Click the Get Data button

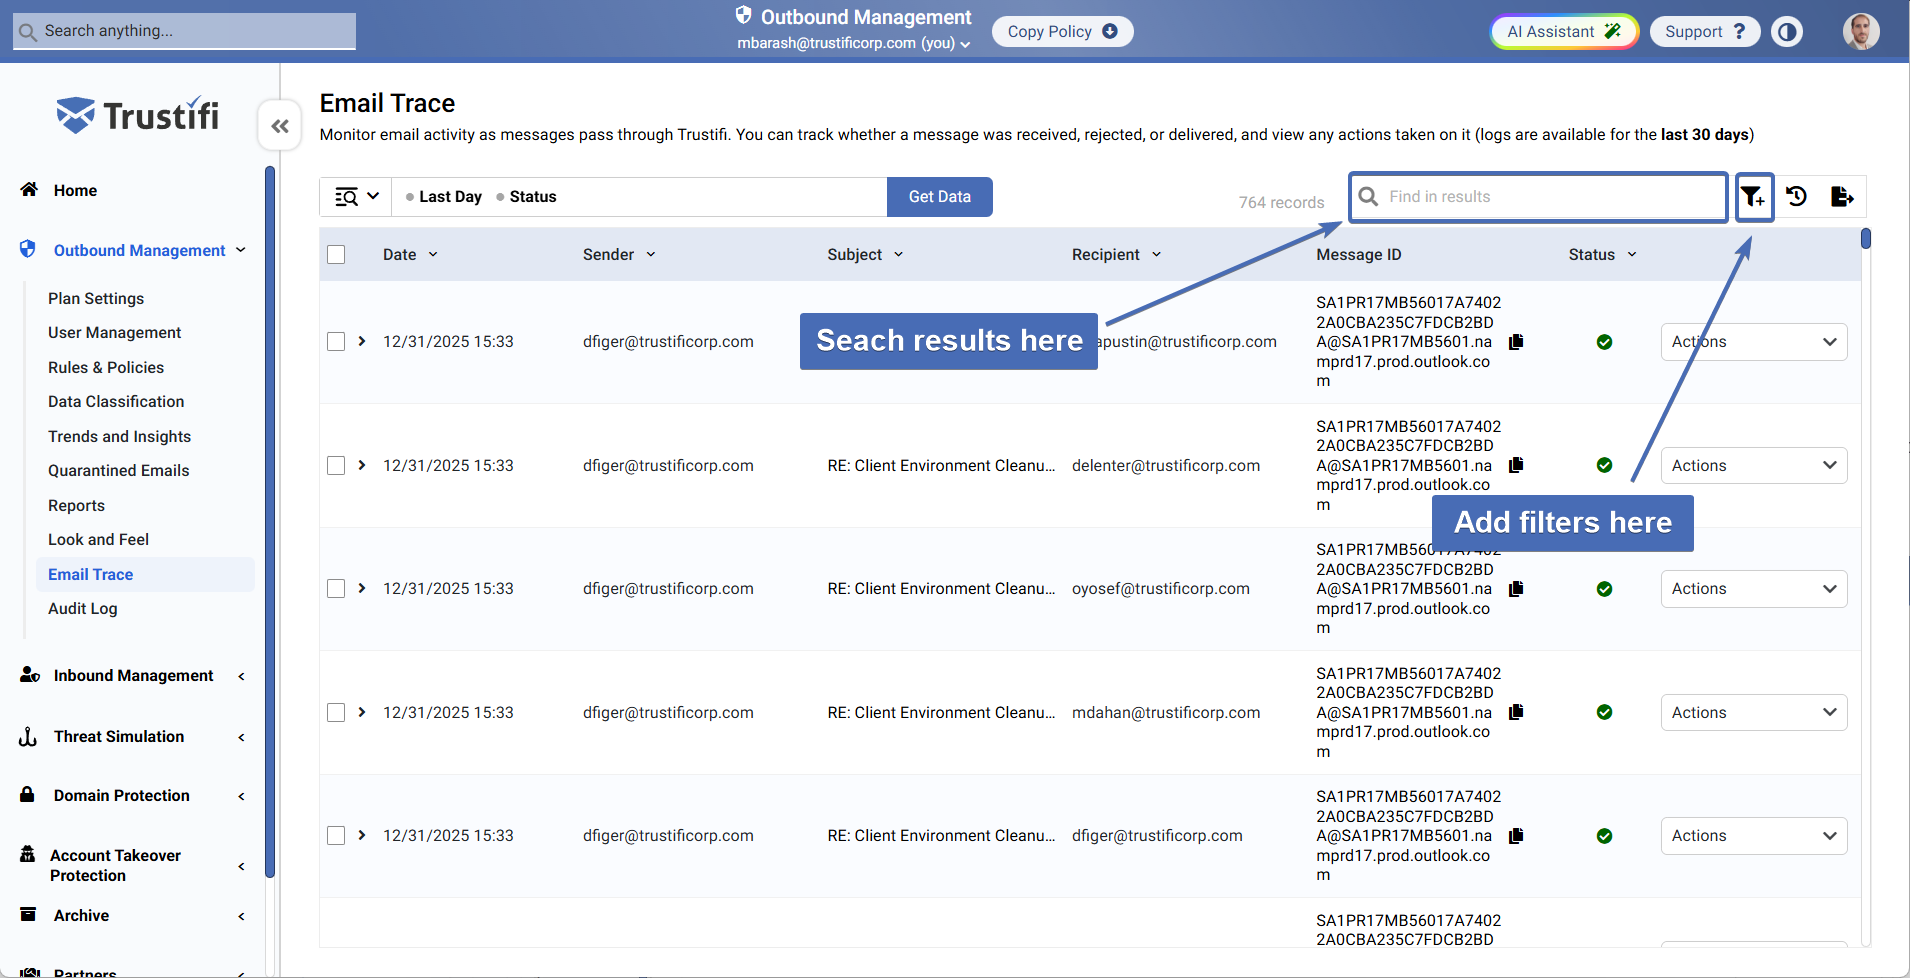point(939,197)
